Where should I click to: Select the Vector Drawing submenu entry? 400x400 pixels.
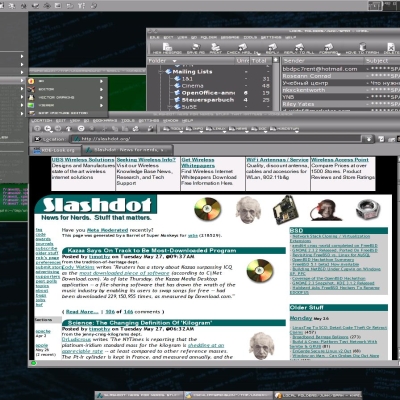pos(67,97)
